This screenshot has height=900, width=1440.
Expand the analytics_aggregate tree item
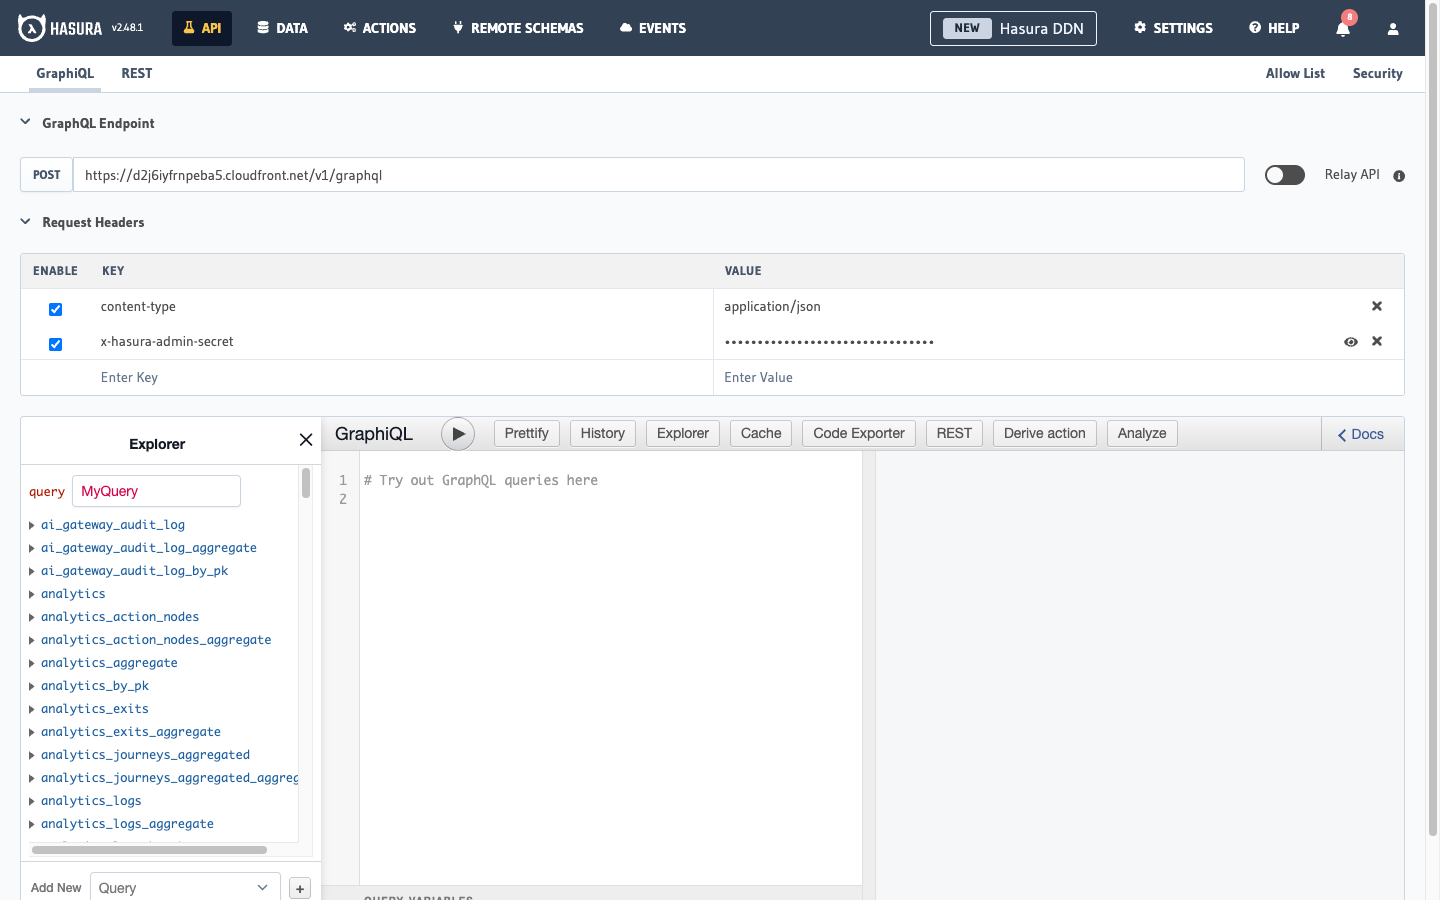(31, 662)
